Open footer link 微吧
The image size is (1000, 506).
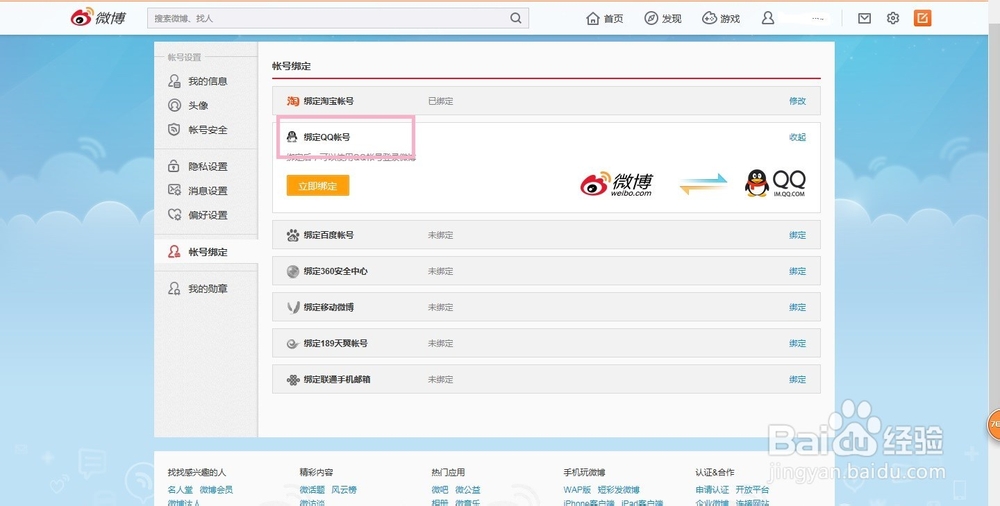click(439, 490)
